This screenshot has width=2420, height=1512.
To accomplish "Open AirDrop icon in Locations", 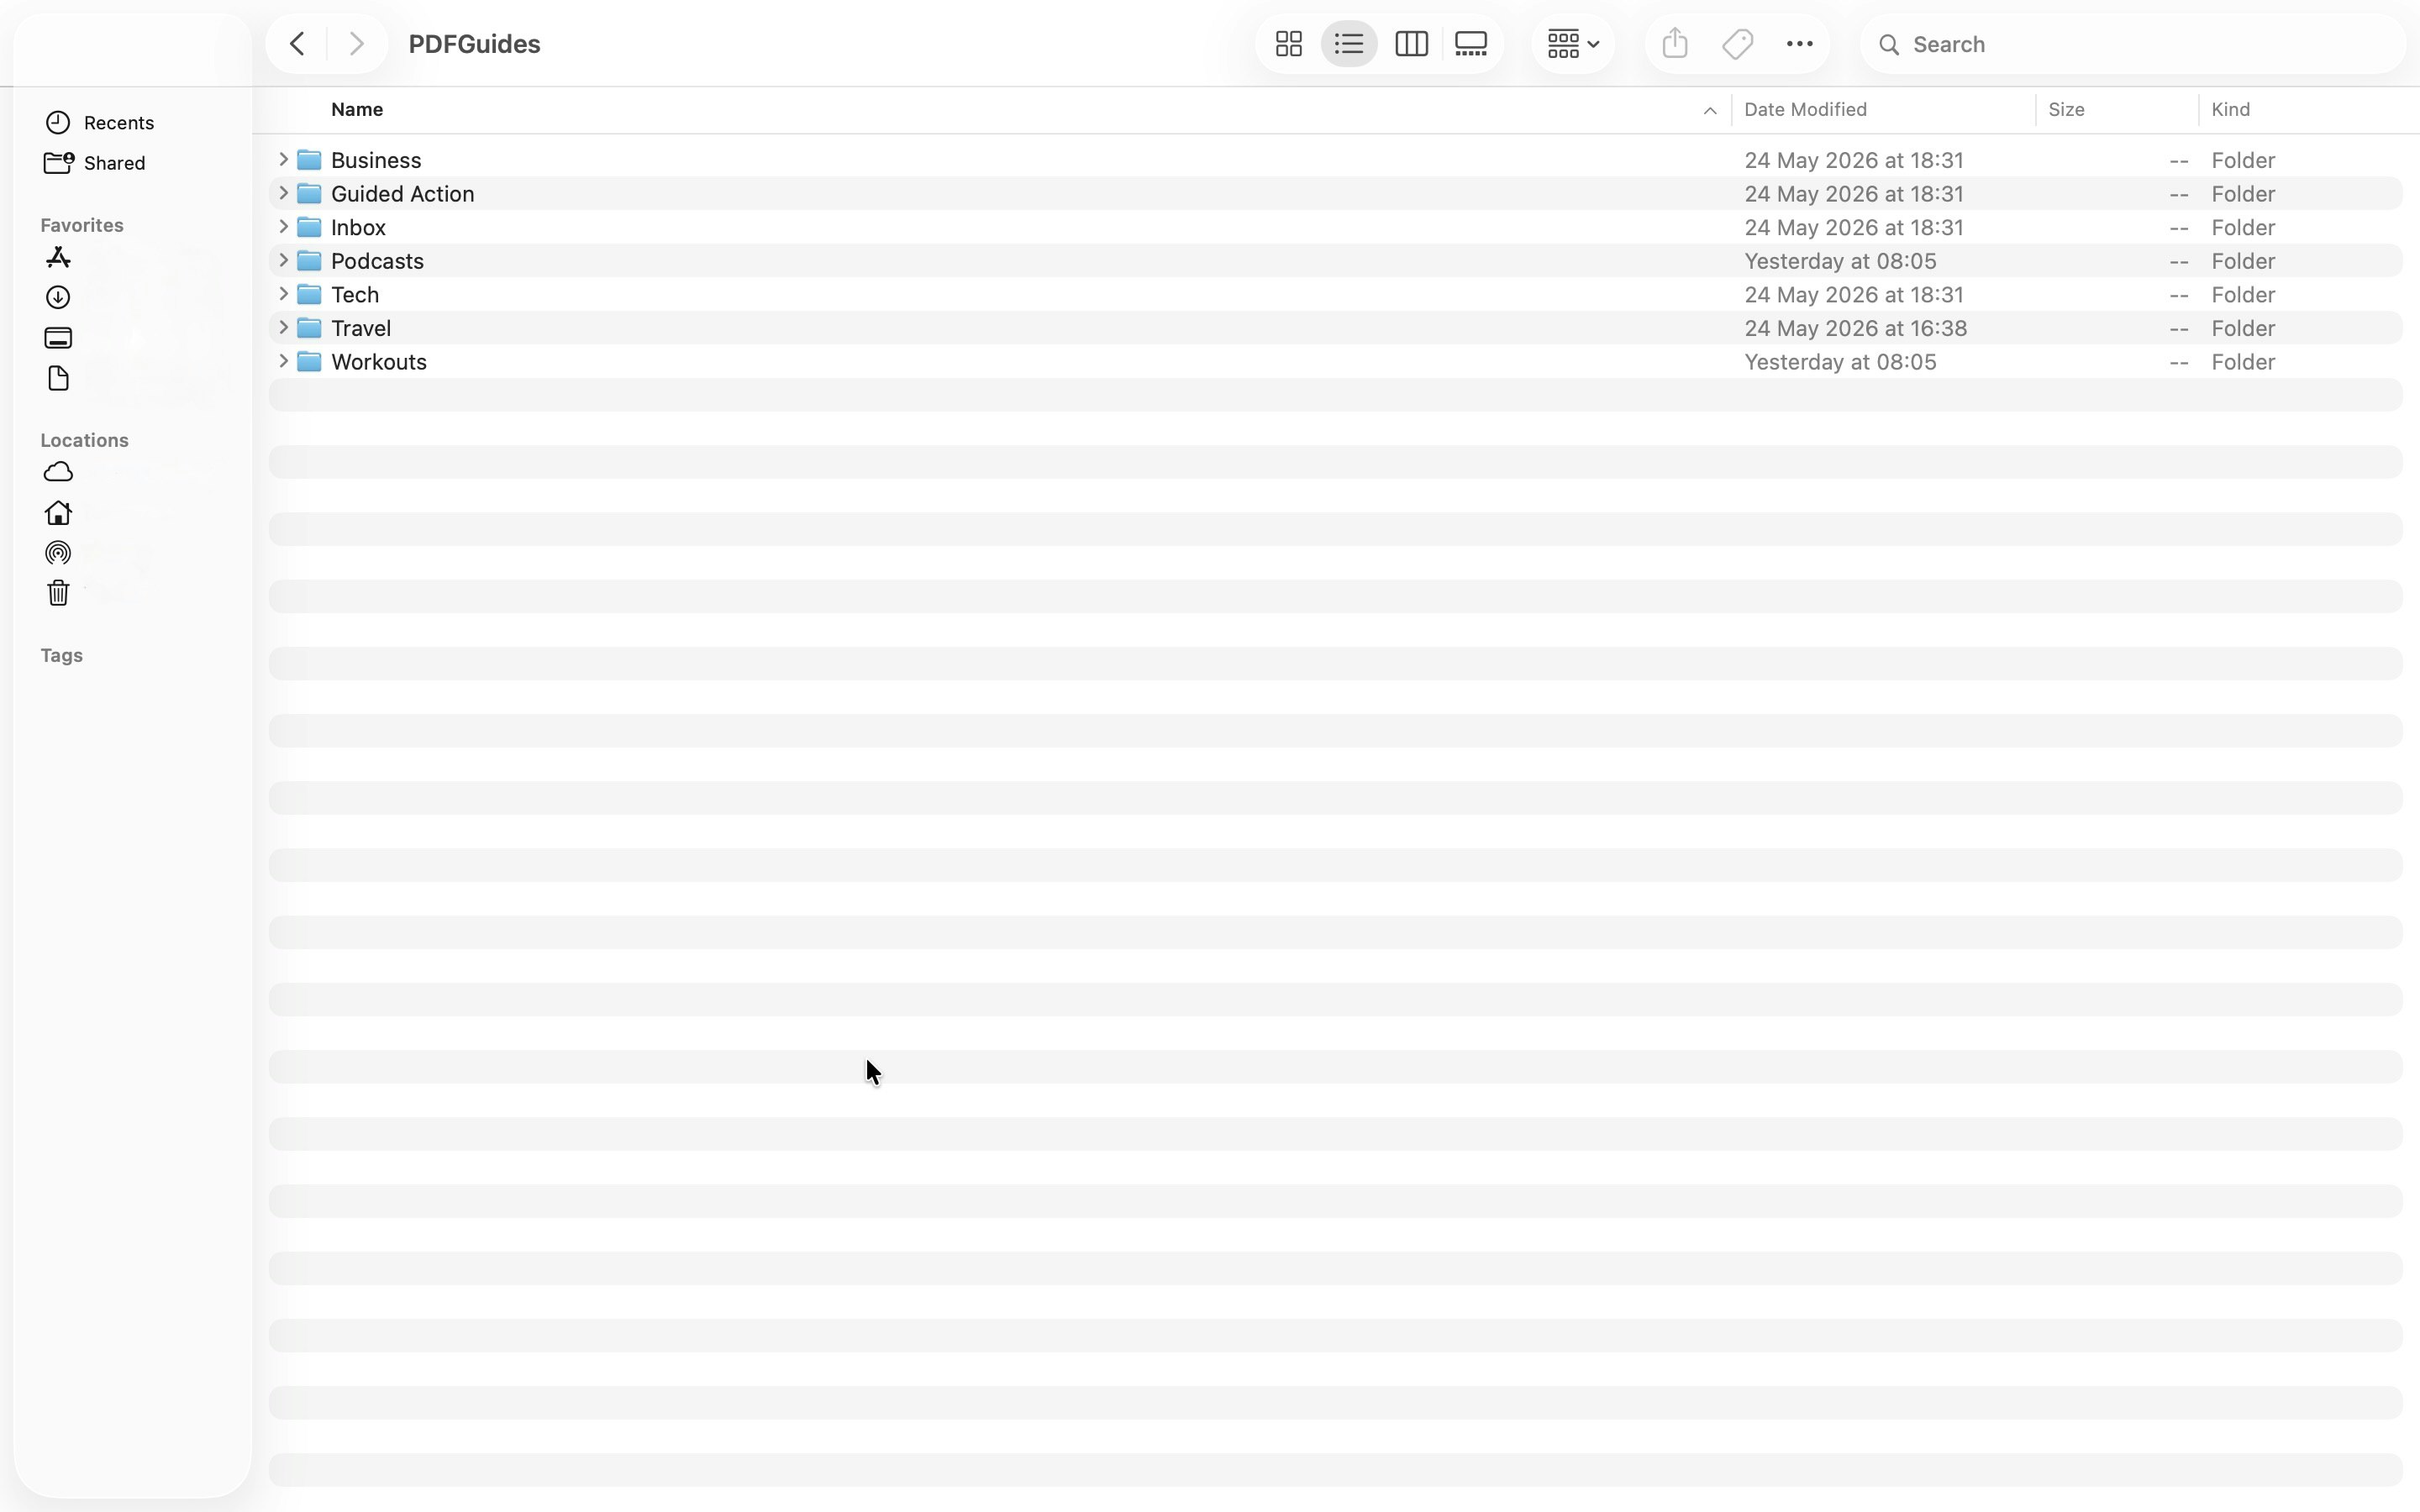I will point(58,553).
